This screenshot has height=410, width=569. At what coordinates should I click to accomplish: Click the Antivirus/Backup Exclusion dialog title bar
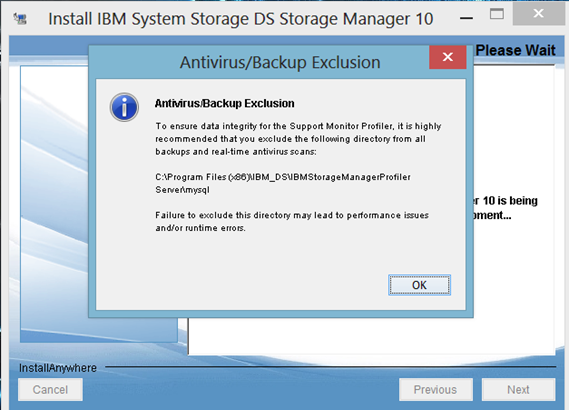258,62
